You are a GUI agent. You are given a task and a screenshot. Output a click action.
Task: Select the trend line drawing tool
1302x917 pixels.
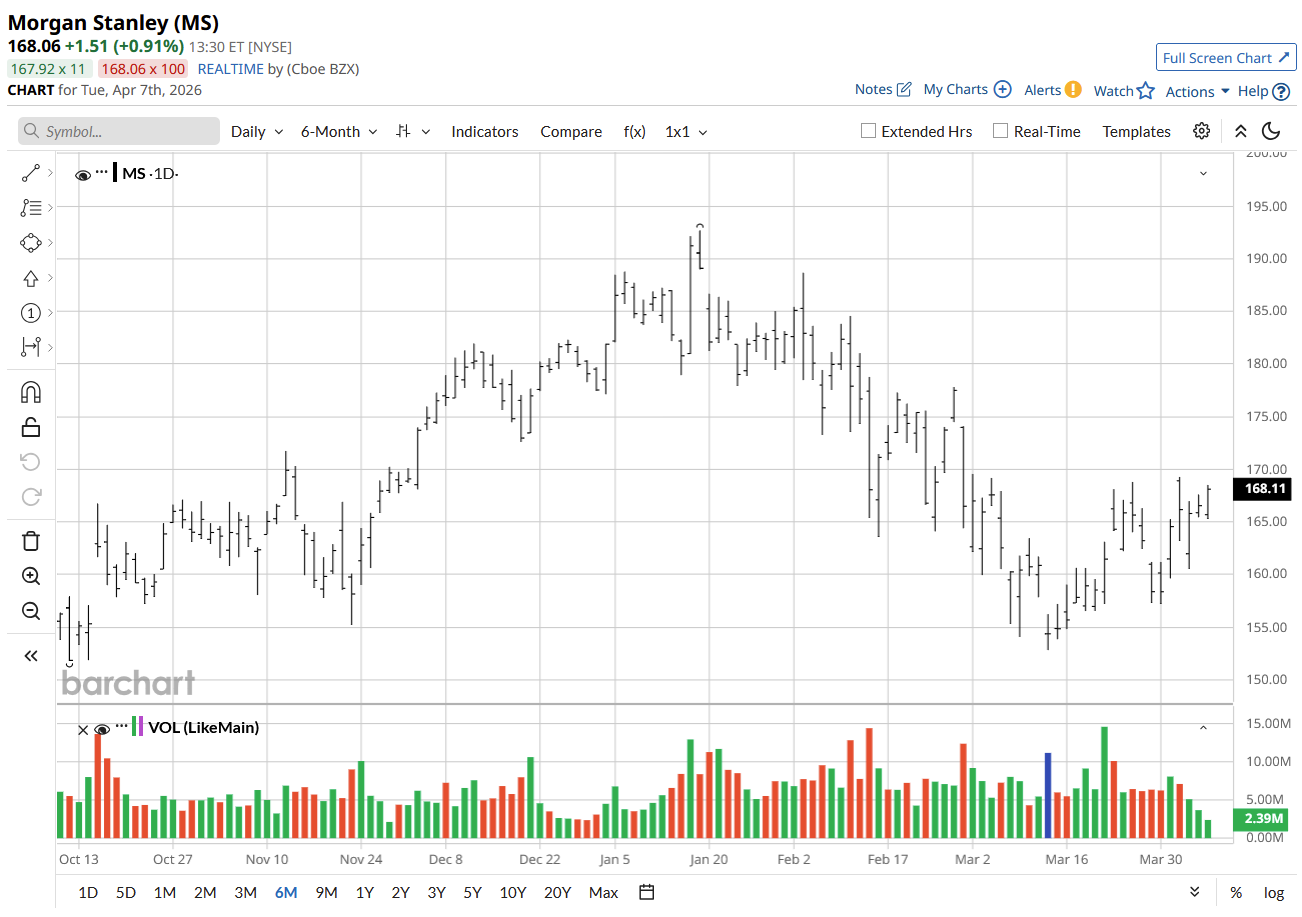pos(30,173)
